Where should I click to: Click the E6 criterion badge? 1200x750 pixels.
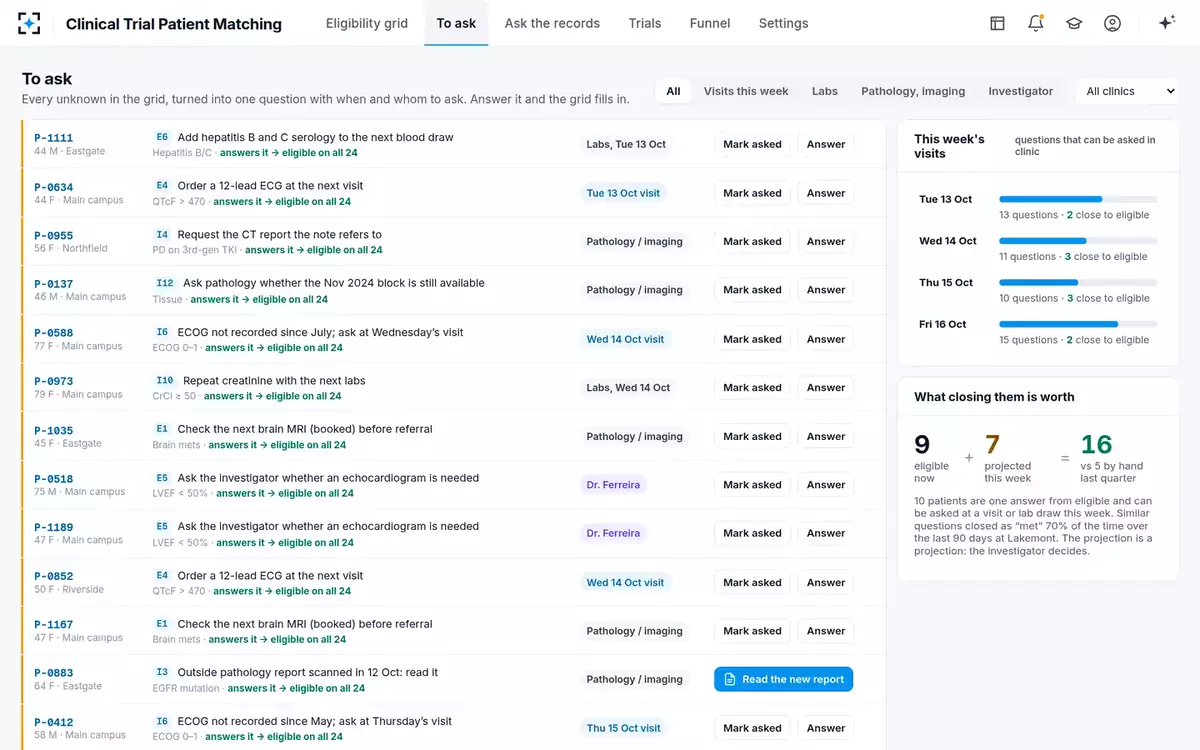click(162, 137)
